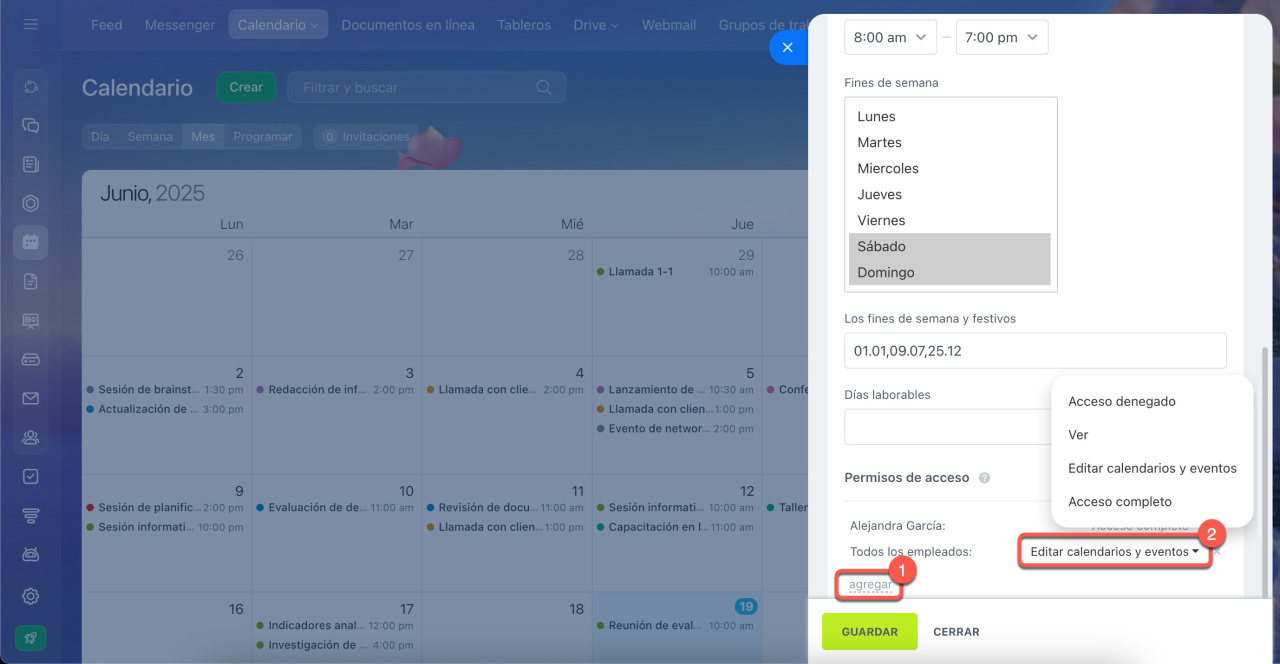Open Redacción de inf... event on the 3rd
Image resolution: width=1280 pixels, height=664 pixels.
pyautogui.click(x=335, y=390)
